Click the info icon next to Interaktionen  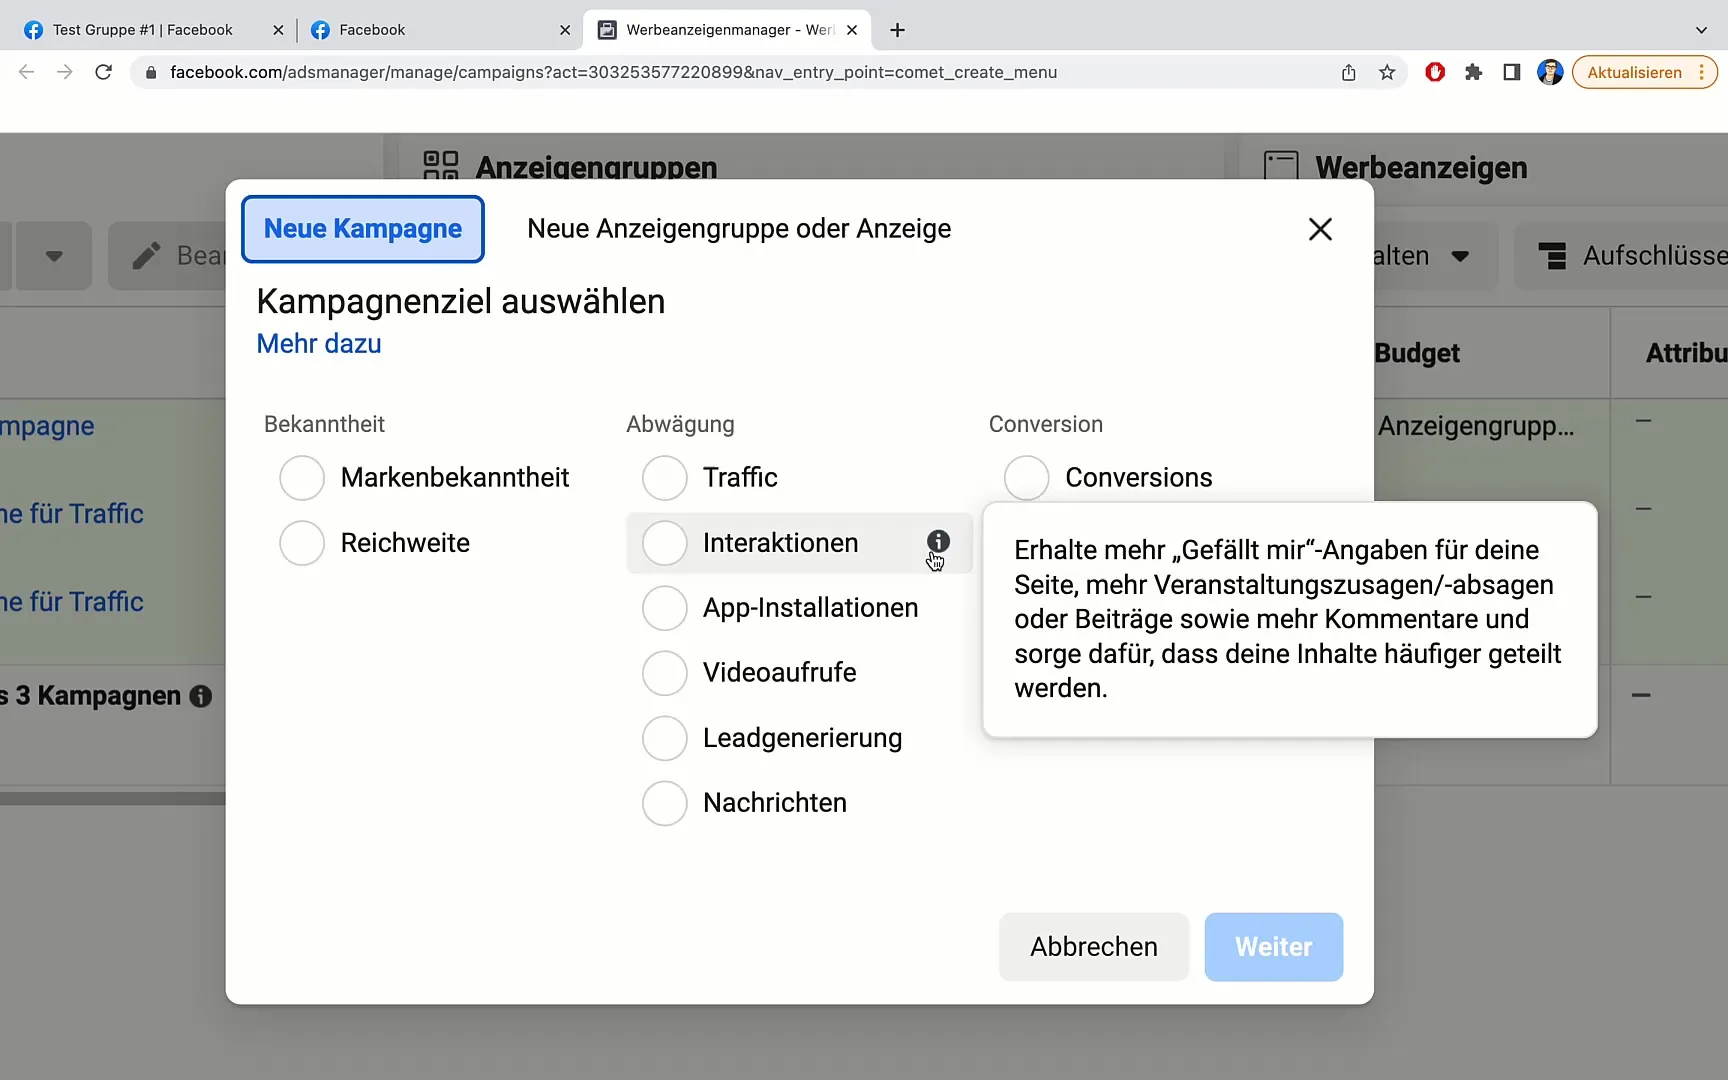[938, 541]
